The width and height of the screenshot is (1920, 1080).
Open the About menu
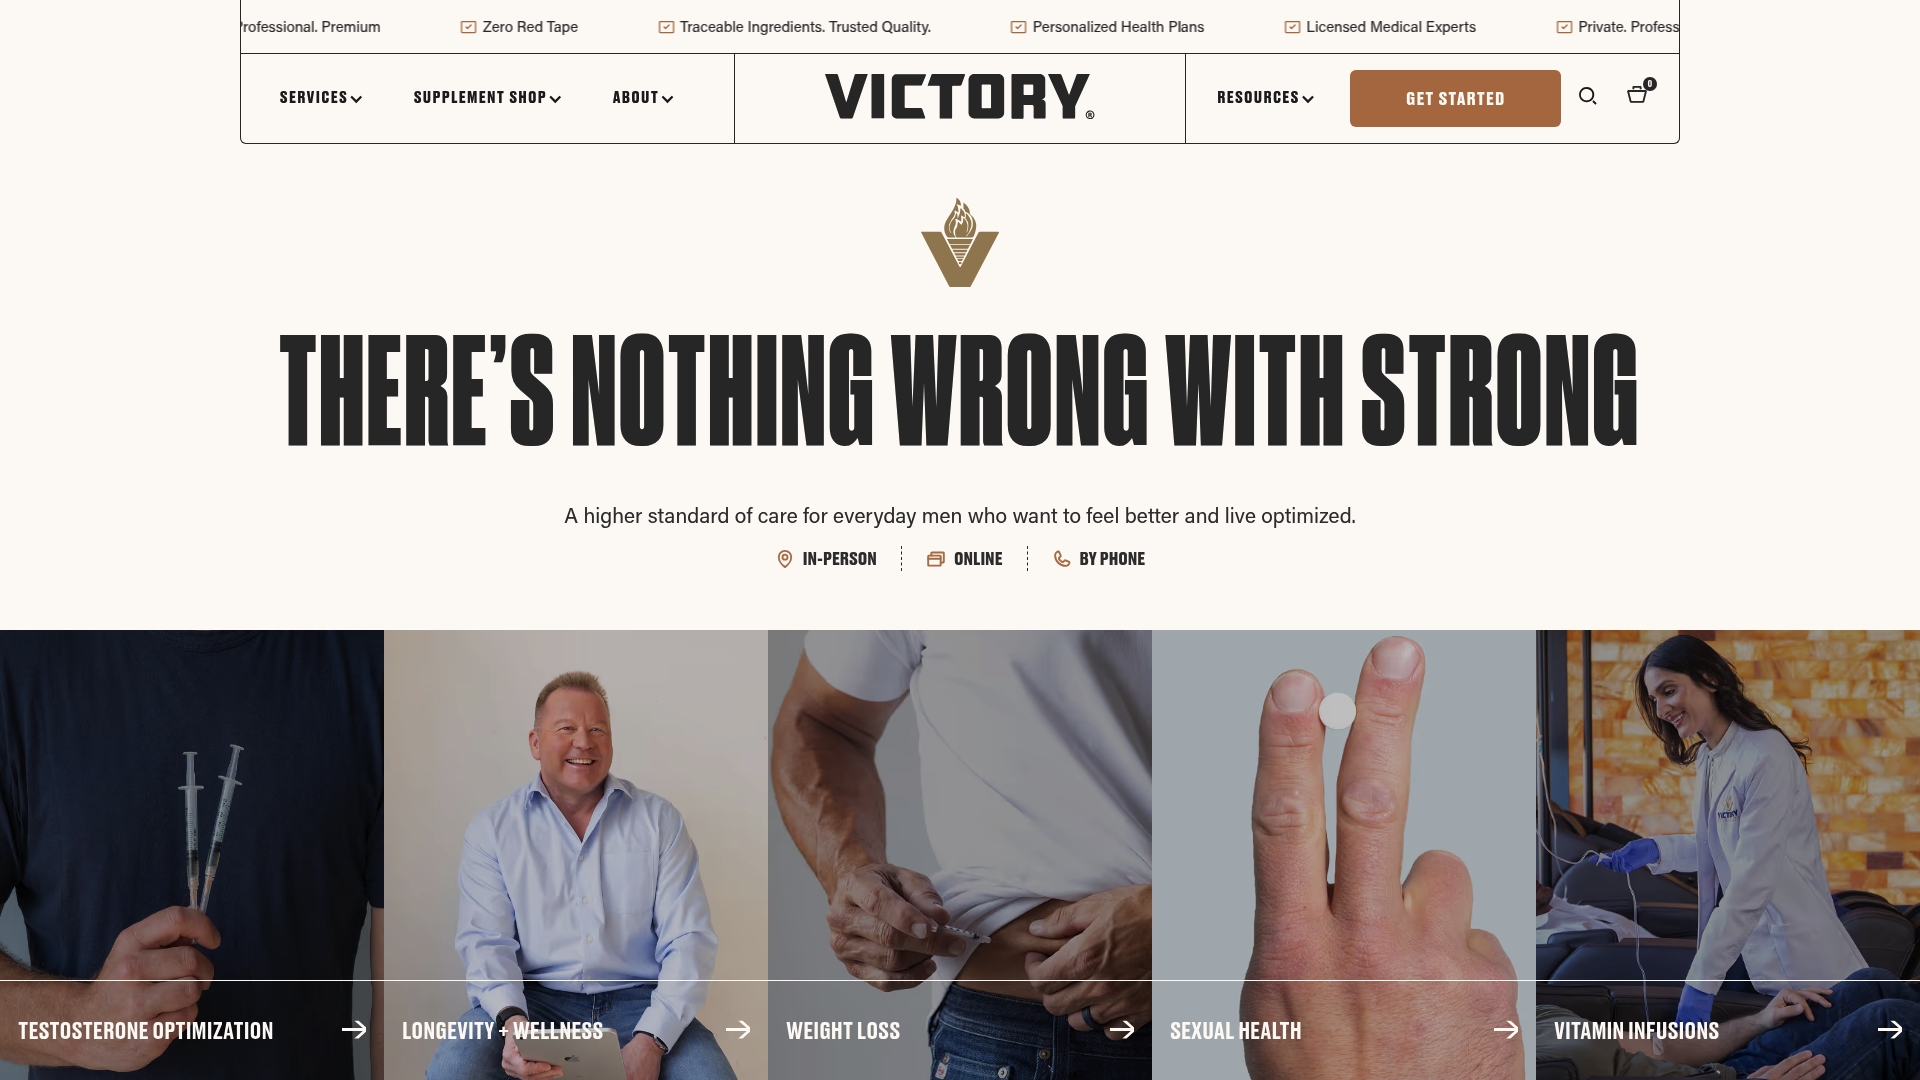642,98
